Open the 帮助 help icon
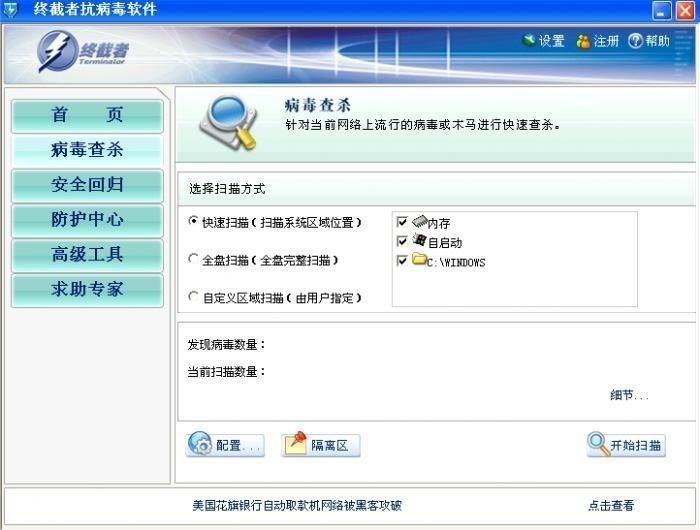 pos(635,41)
